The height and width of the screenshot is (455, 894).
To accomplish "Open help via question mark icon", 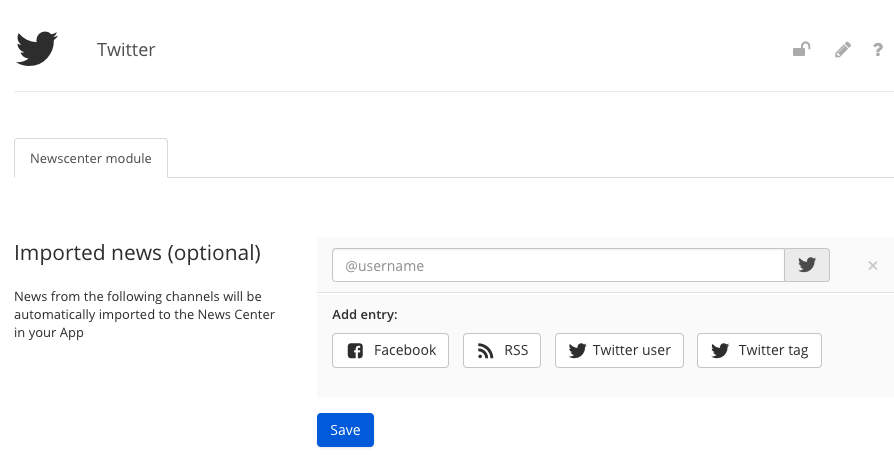I will [877, 50].
